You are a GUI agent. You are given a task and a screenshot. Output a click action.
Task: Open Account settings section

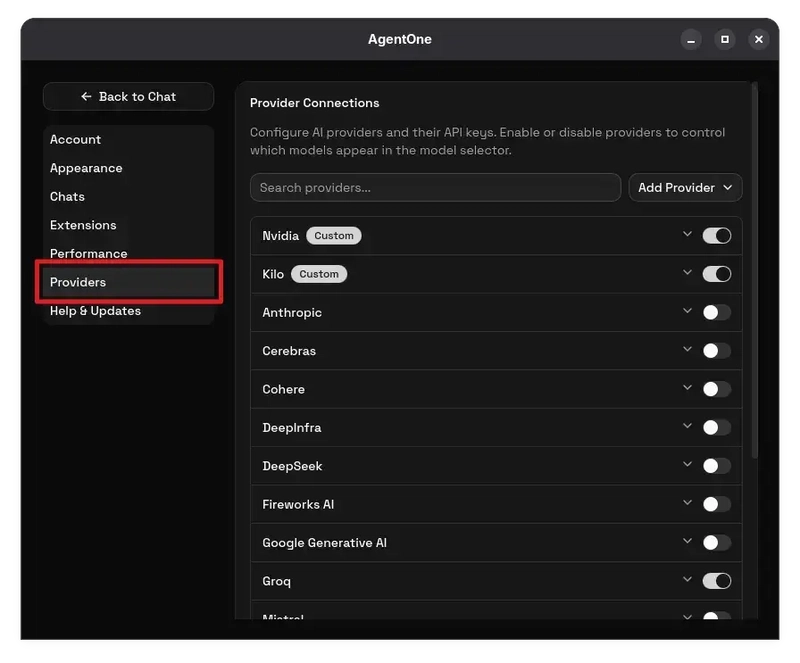coord(129,139)
